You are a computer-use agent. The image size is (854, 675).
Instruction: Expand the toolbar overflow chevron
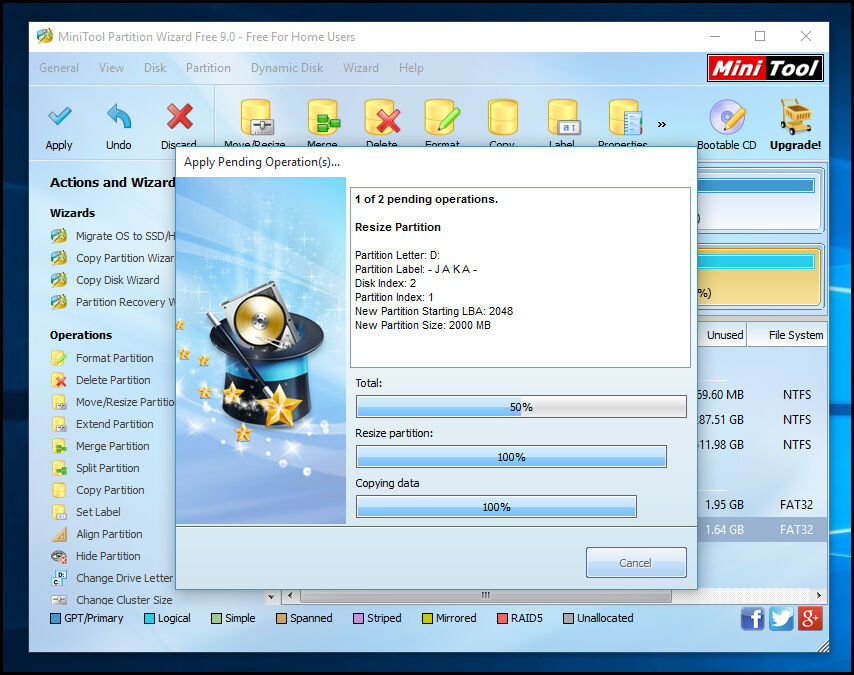pyautogui.click(x=662, y=125)
